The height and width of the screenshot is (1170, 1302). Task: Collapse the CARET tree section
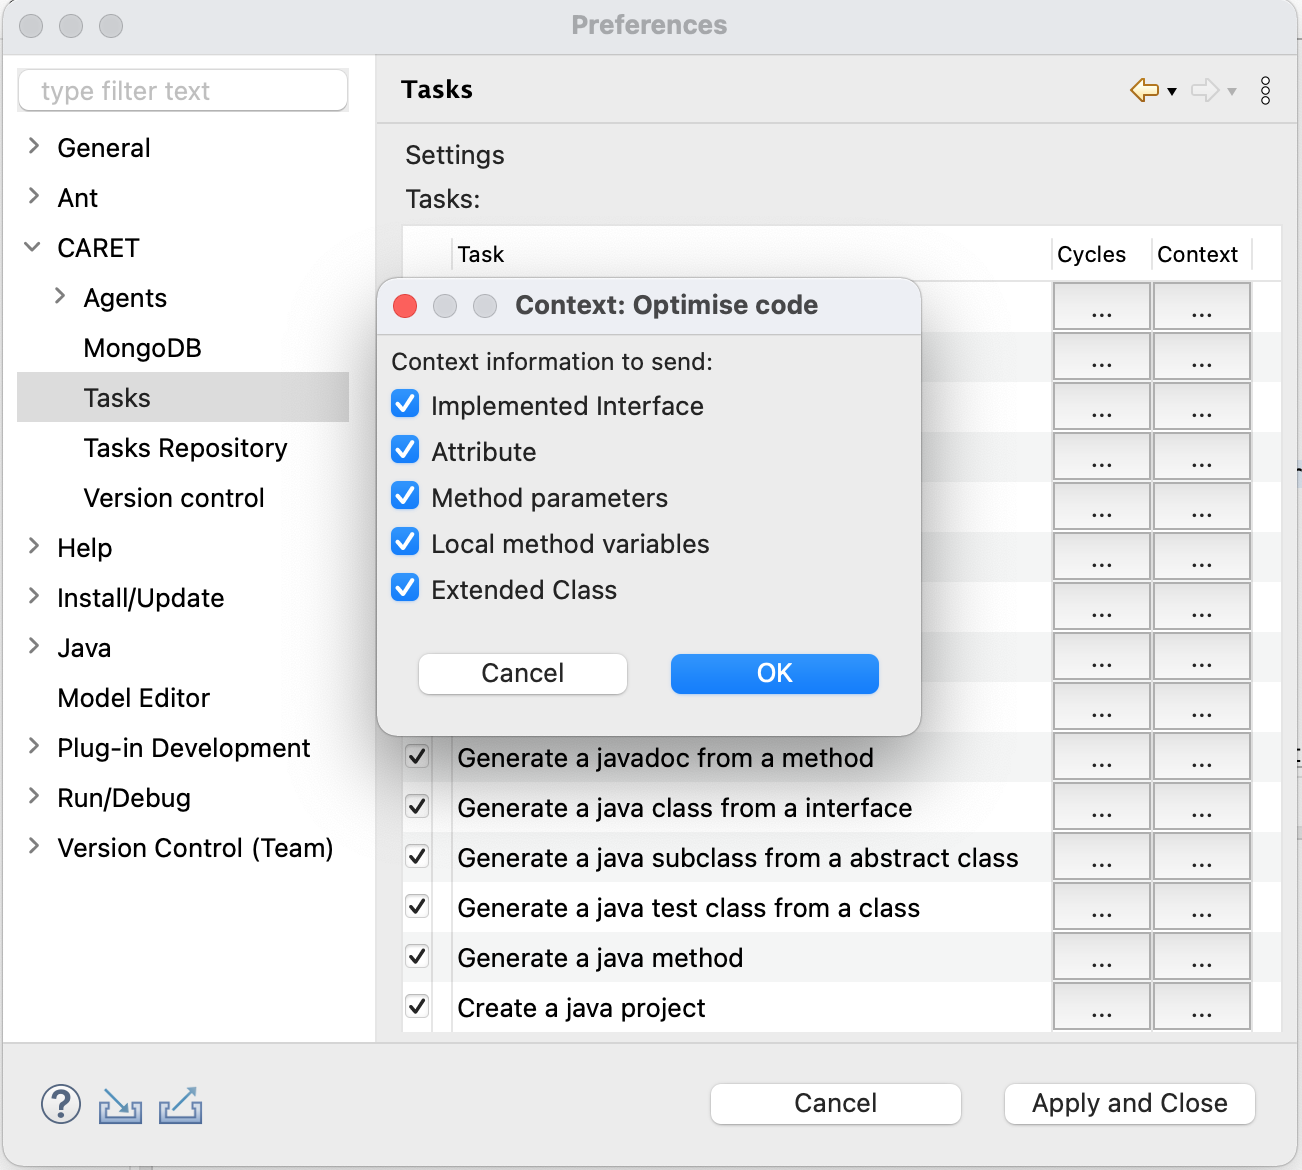tap(33, 247)
